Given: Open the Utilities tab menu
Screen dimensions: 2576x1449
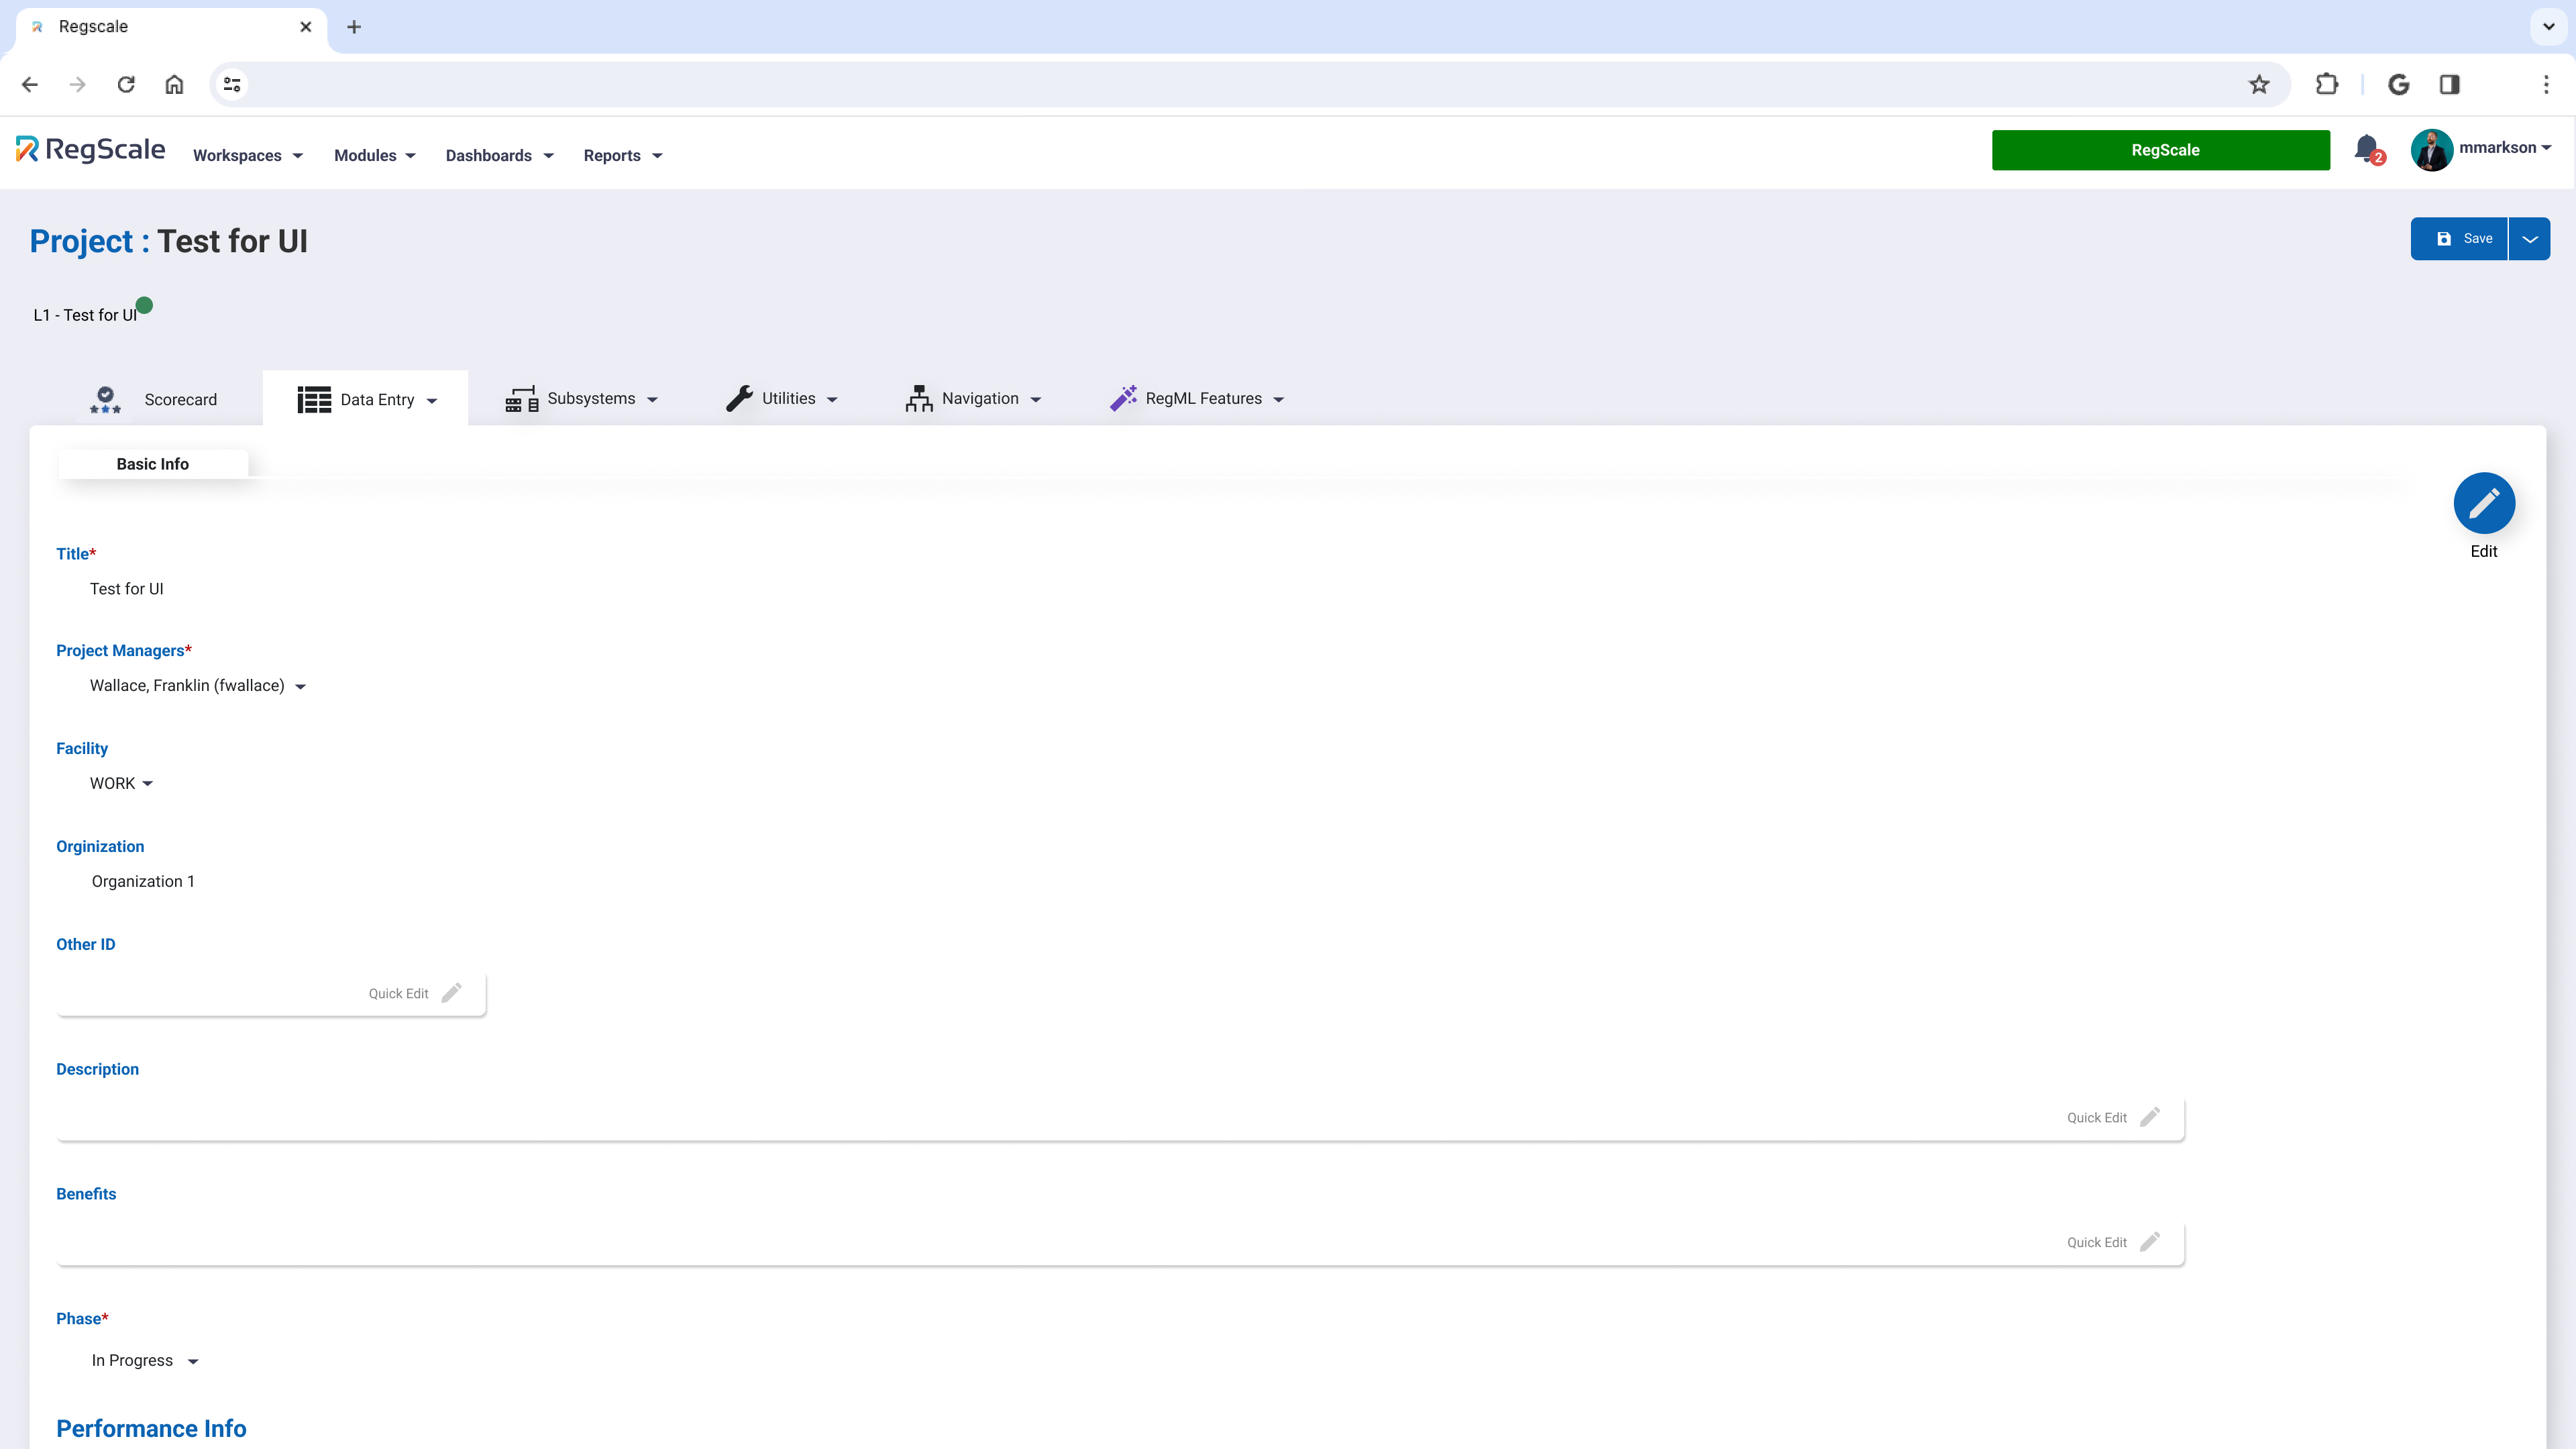Looking at the screenshot, I should point(782,398).
